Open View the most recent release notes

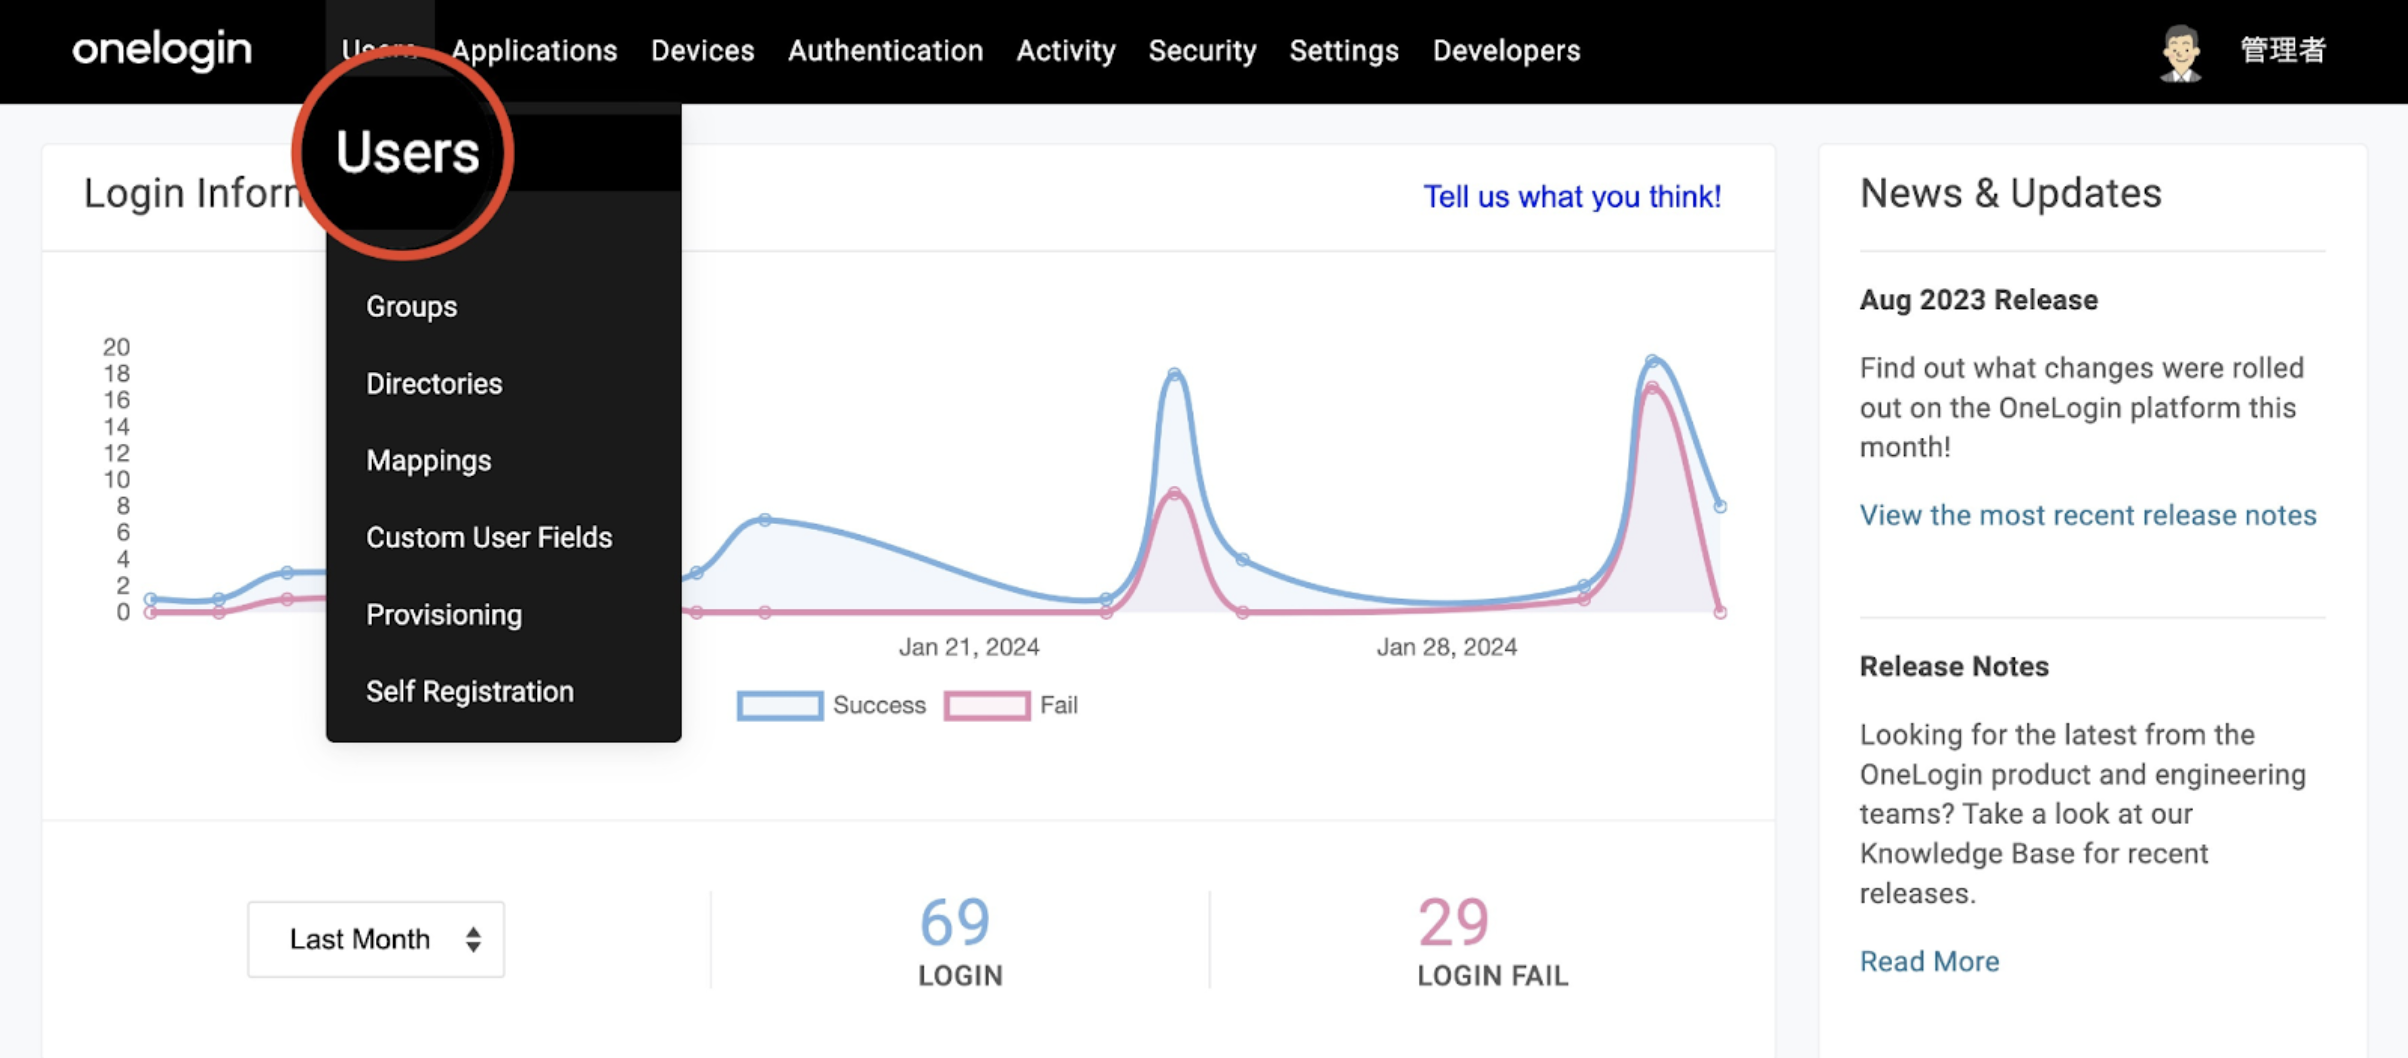point(2087,514)
